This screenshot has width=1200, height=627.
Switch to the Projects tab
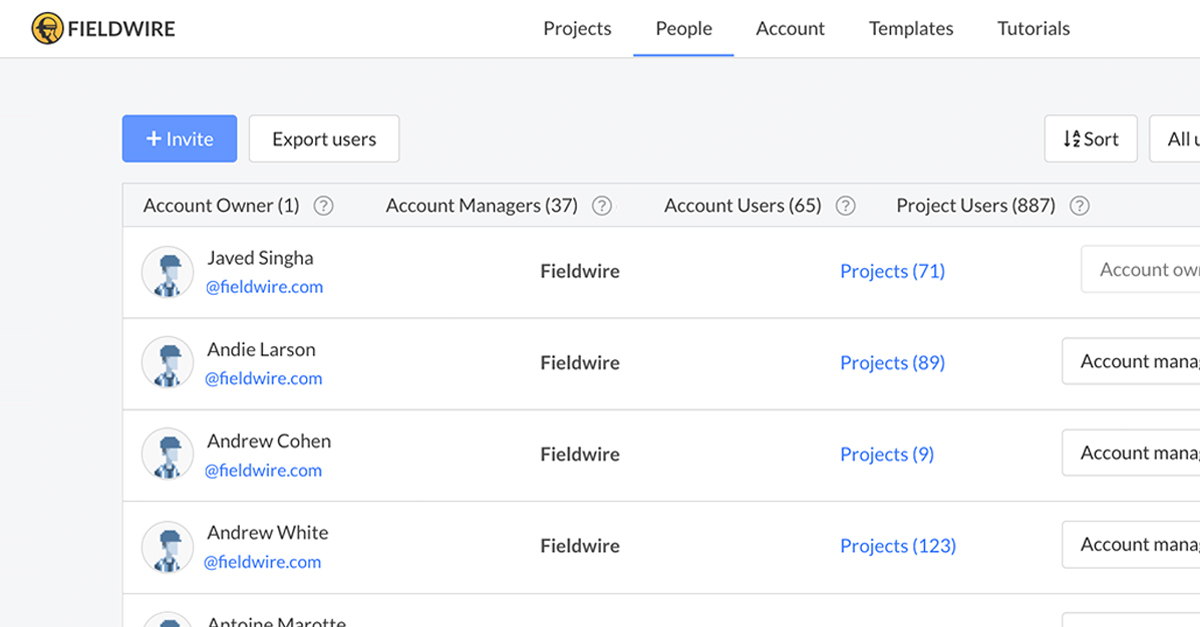pyautogui.click(x=577, y=29)
